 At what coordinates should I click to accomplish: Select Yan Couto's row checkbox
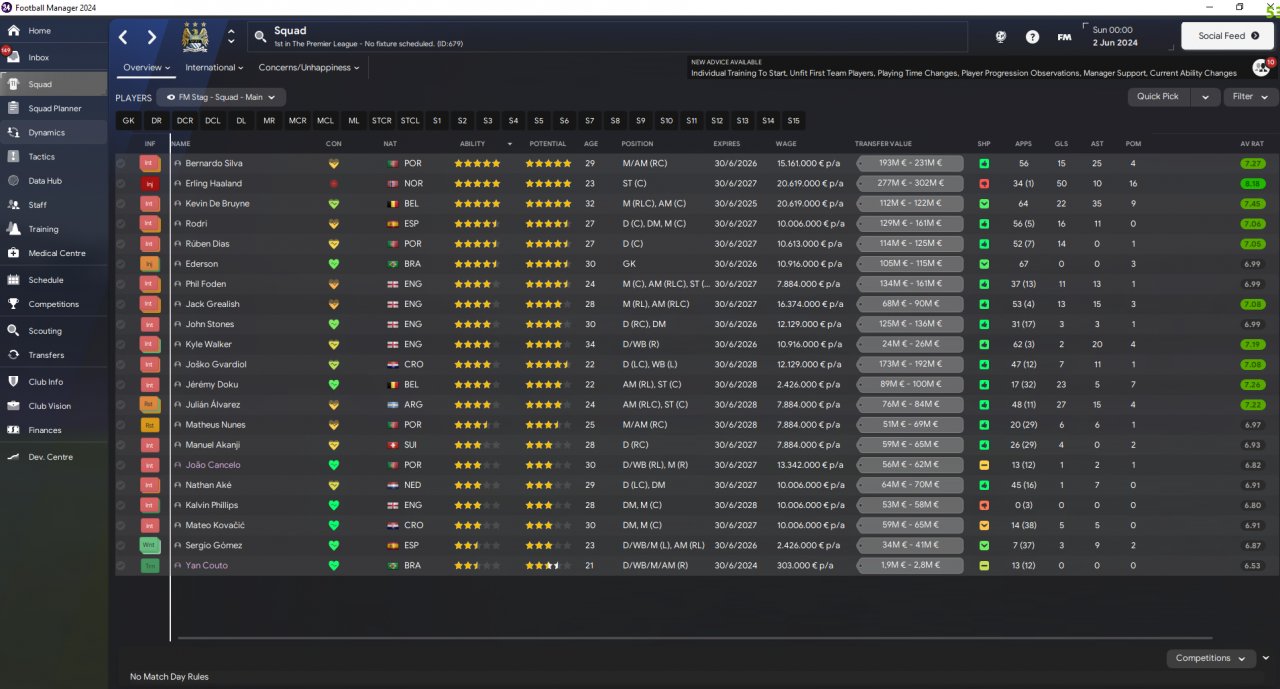point(121,566)
